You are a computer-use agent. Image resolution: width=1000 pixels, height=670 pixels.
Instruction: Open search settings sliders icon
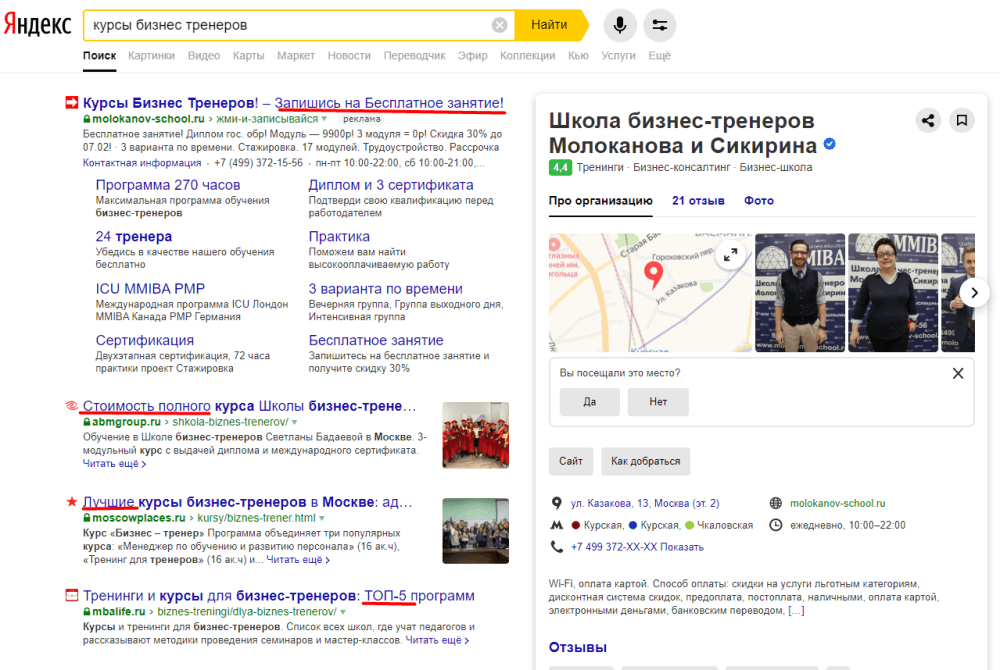click(659, 25)
